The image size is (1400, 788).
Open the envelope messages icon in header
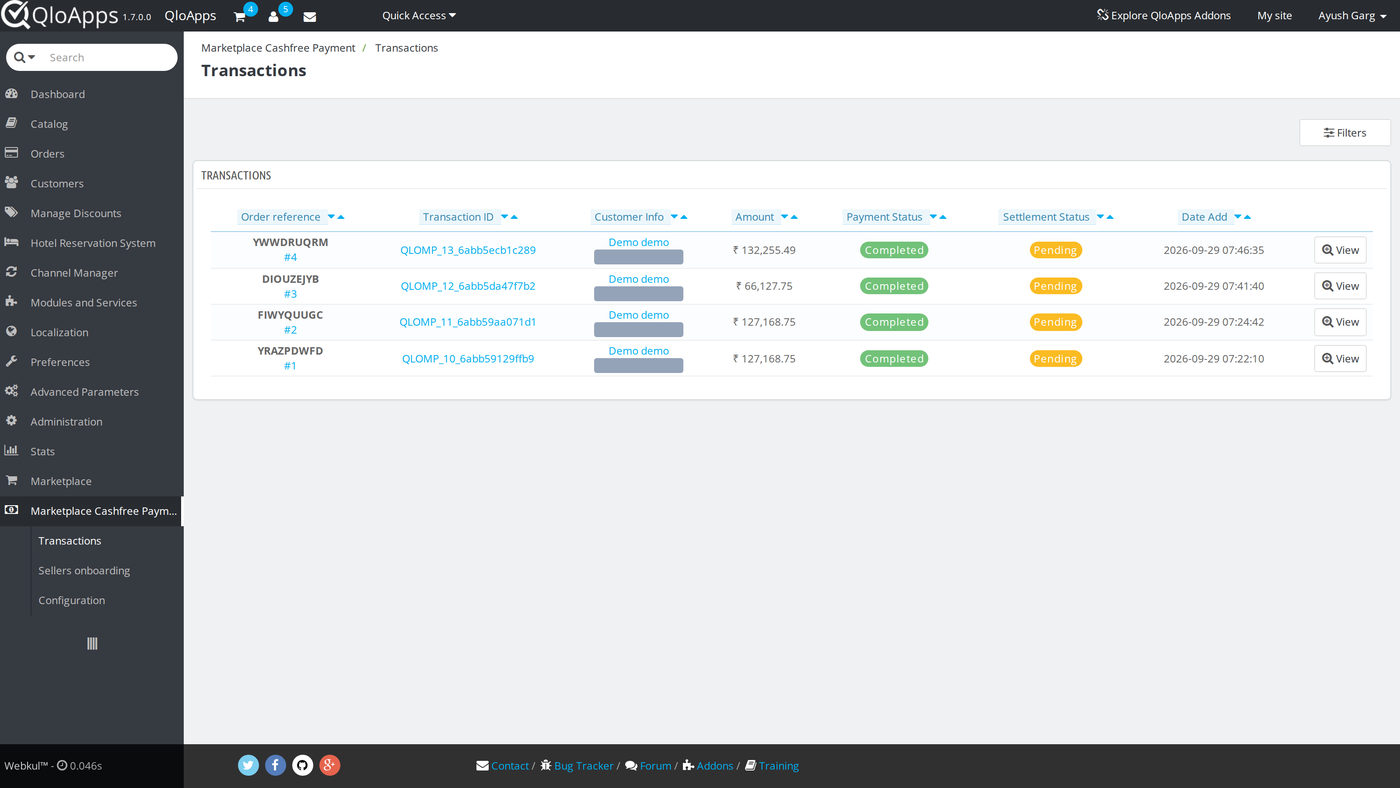(x=310, y=17)
